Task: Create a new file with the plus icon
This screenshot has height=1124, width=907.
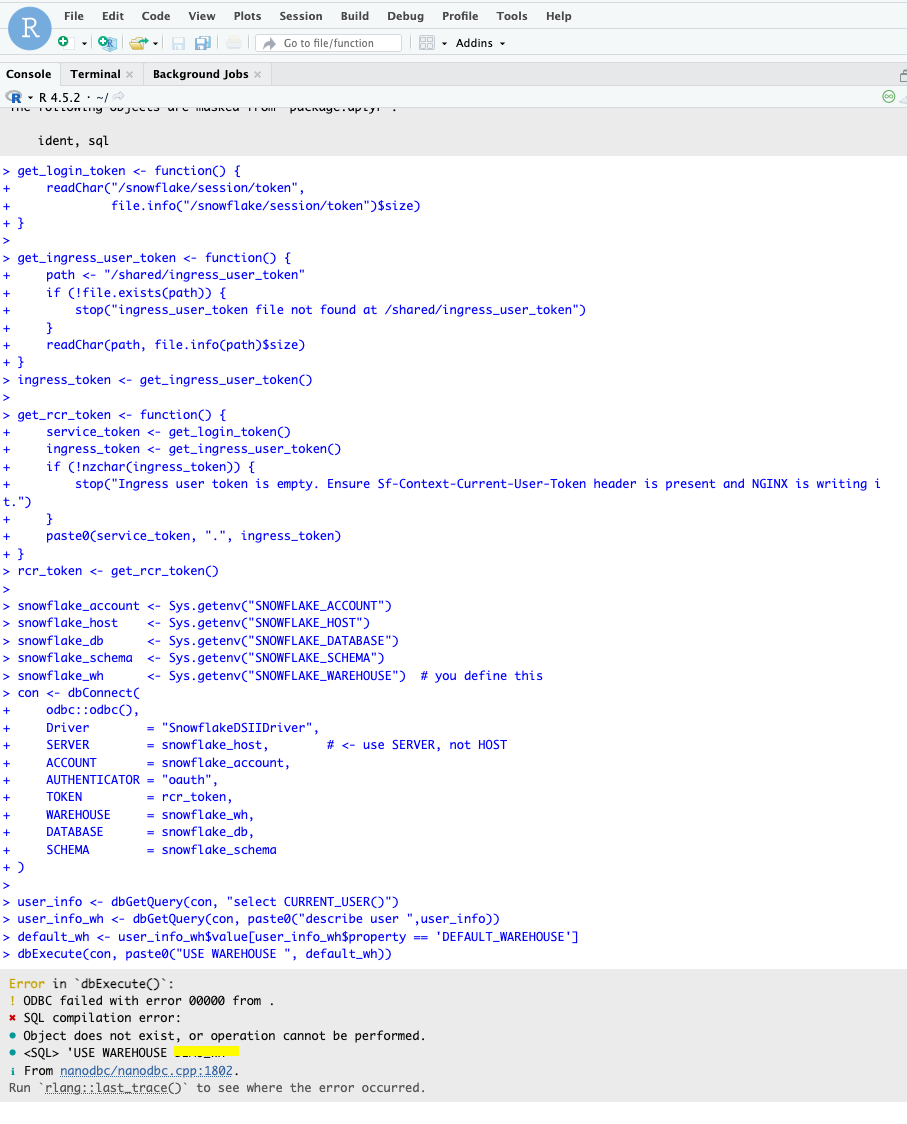Action: click(x=64, y=42)
